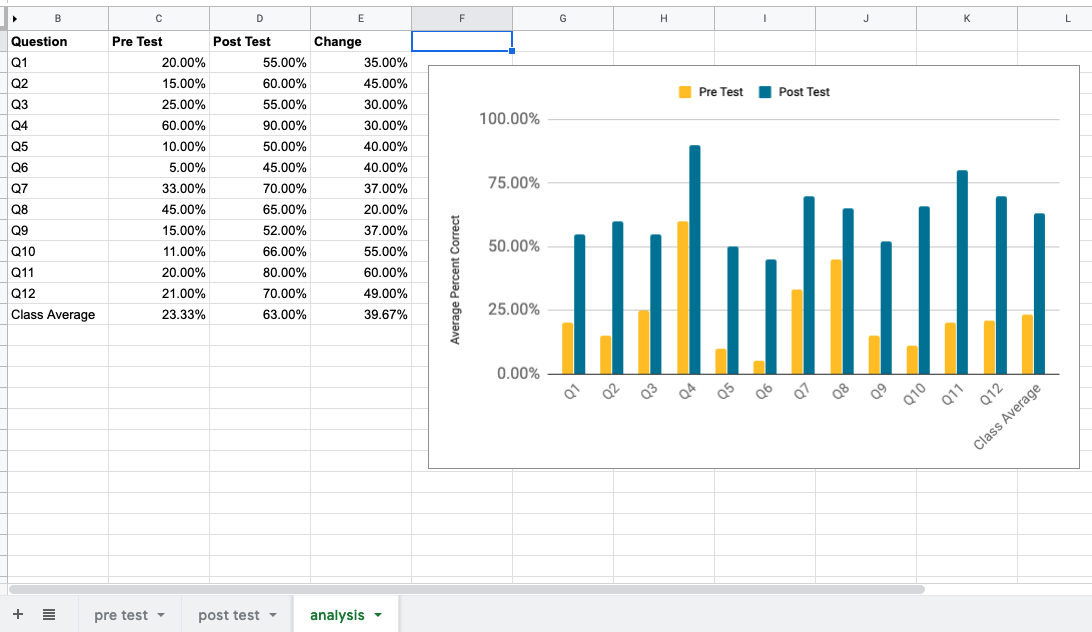
Task: Expand hidden column A arrow
Action: pyautogui.click(x=14, y=17)
